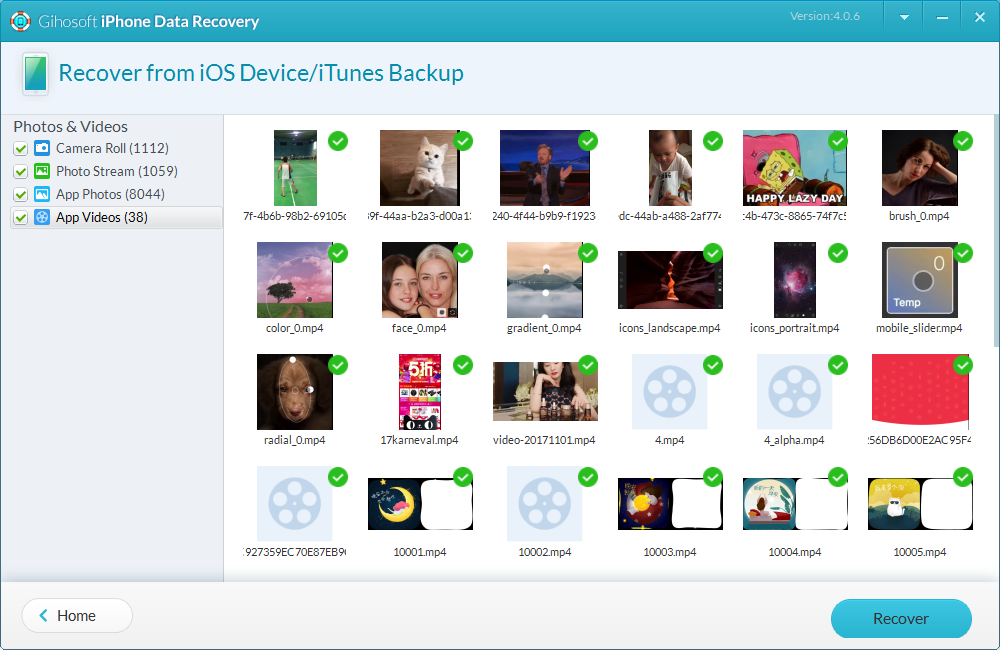1000x650 pixels.
Task: Click the 4_alpha.mp4 film reel placeholder icon
Action: 795,391
